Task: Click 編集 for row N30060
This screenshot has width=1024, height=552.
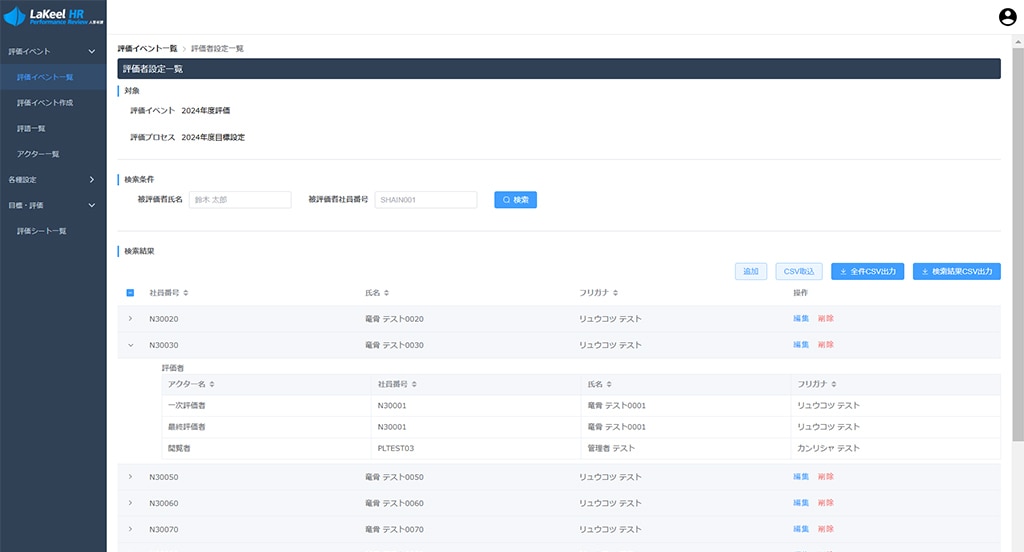Action: [x=801, y=503]
